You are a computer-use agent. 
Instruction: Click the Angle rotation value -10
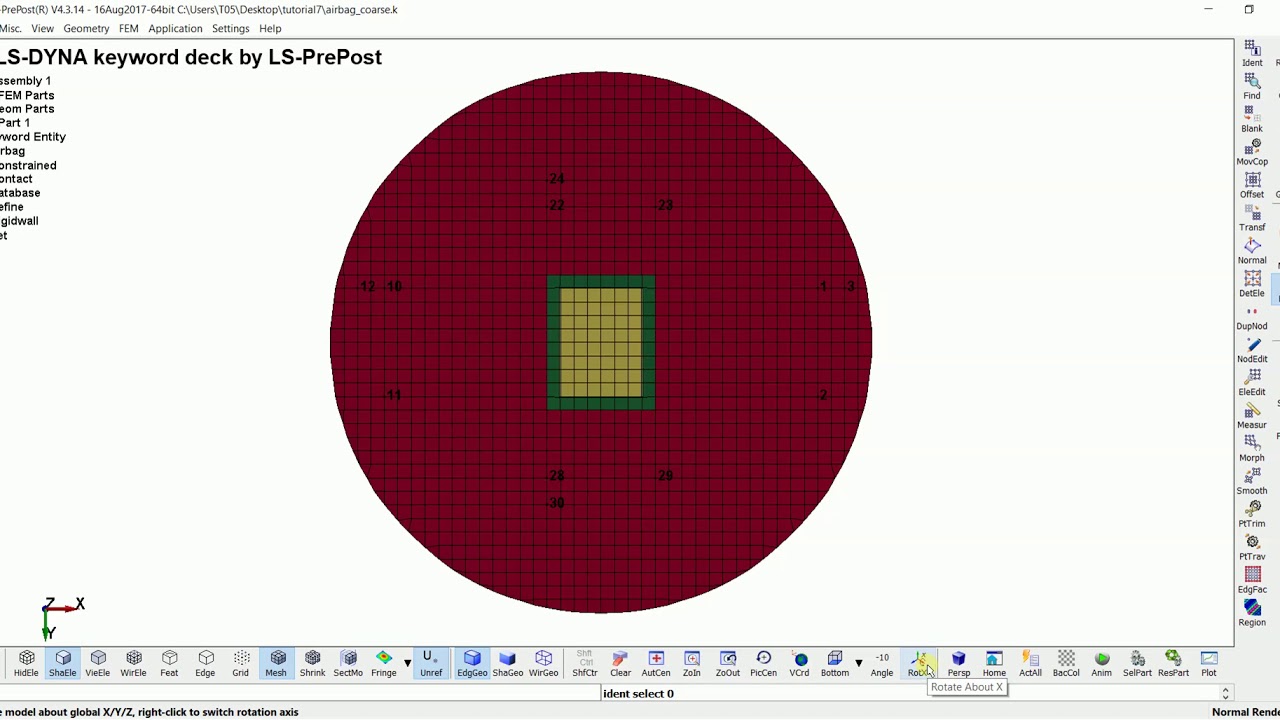click(x=882, y=663)
